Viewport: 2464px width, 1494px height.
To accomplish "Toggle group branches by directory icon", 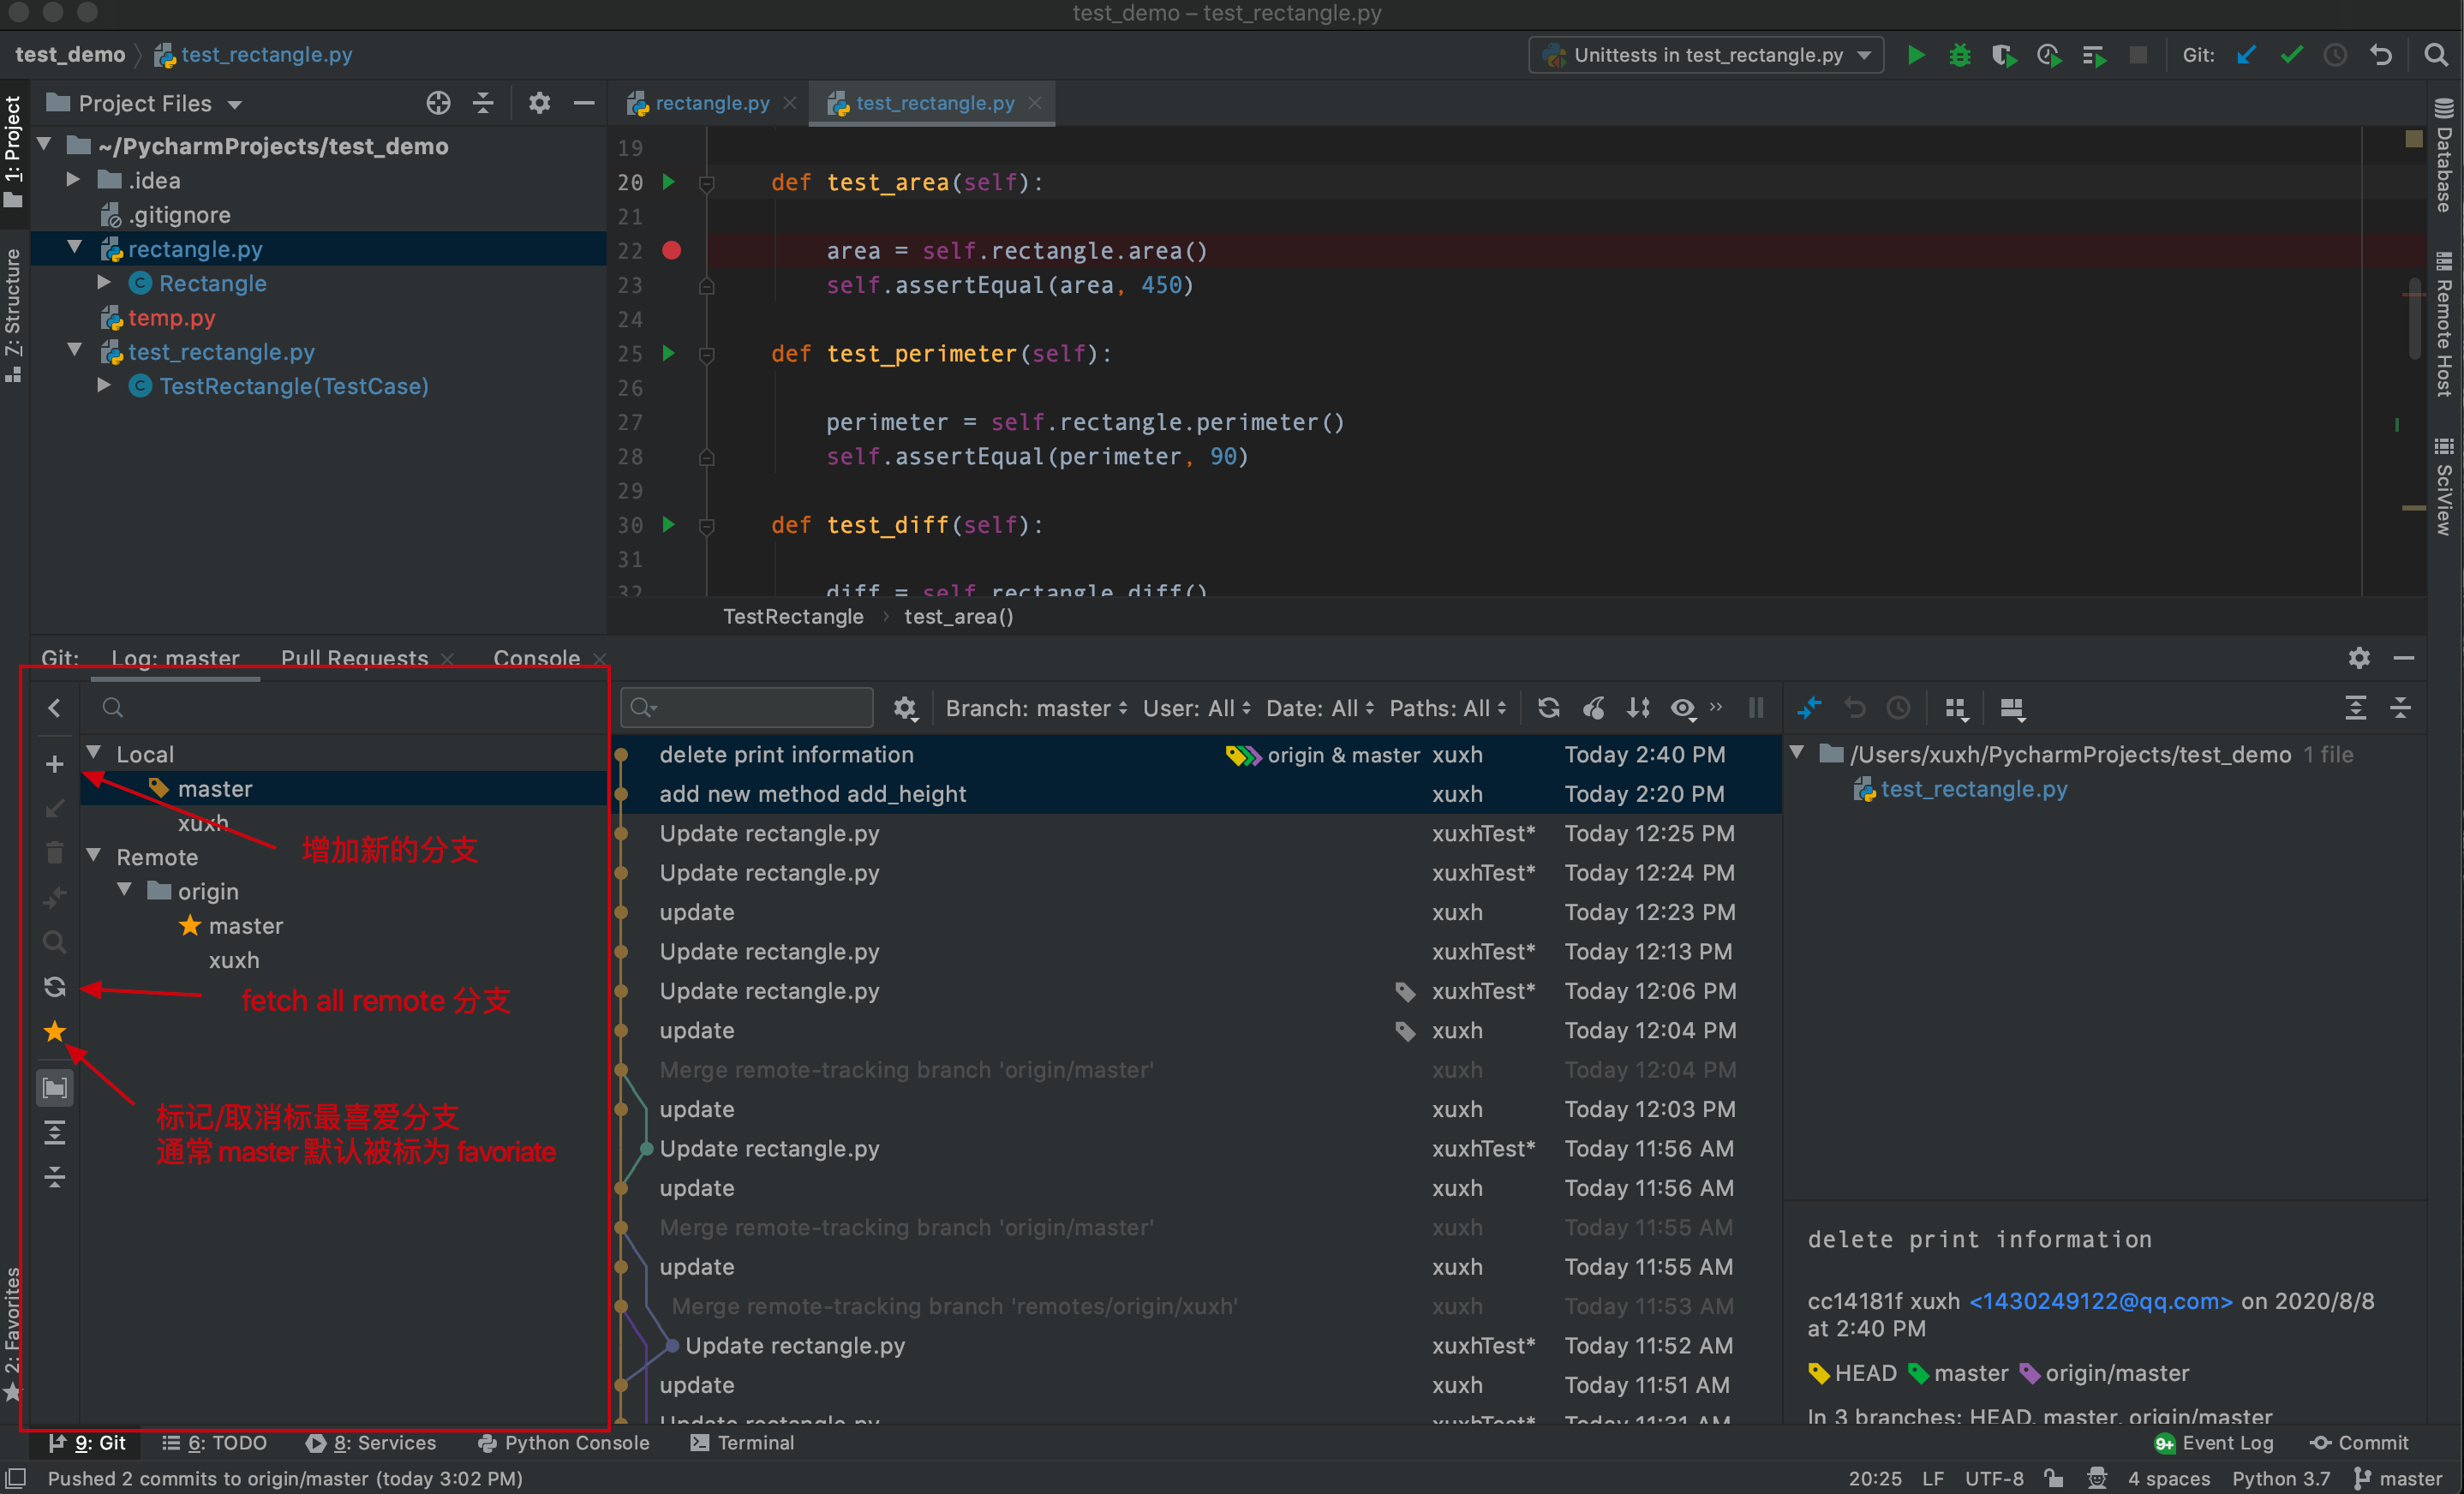I will click(55, 1087).
